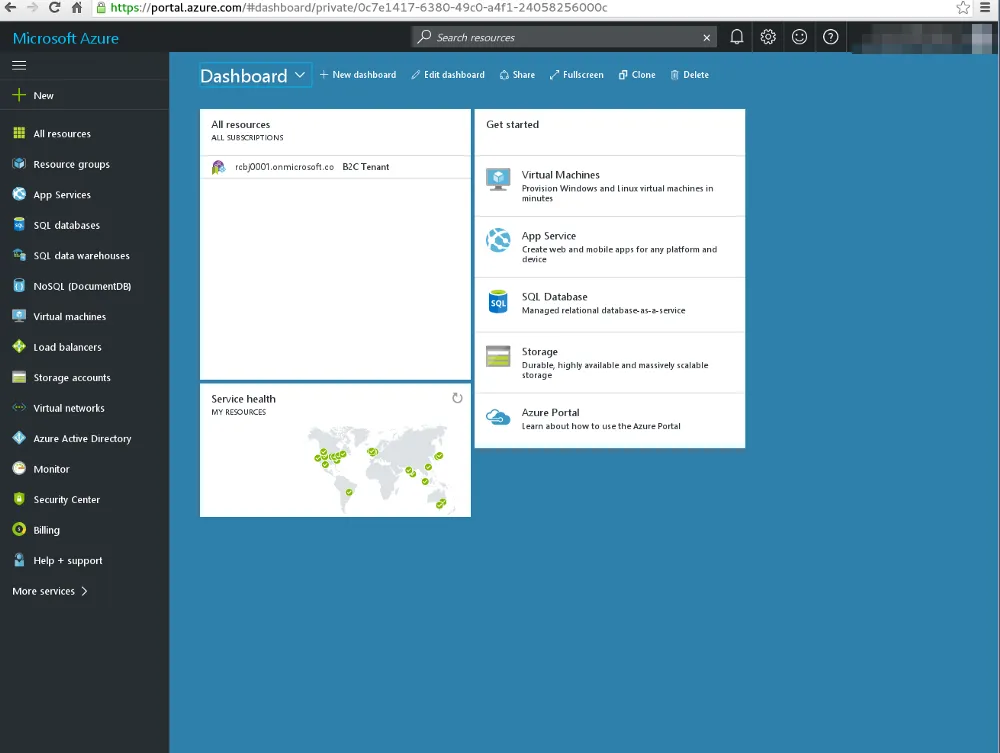Click the New dashboard button
Viewport: 1000px width, 753px height.
(x=358, y=75)
